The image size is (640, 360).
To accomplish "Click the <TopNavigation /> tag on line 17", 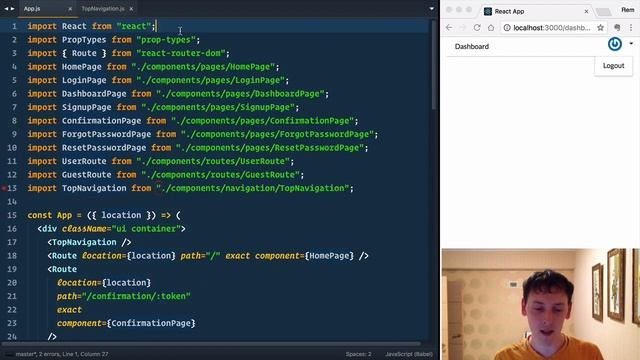I will point(89,242).
